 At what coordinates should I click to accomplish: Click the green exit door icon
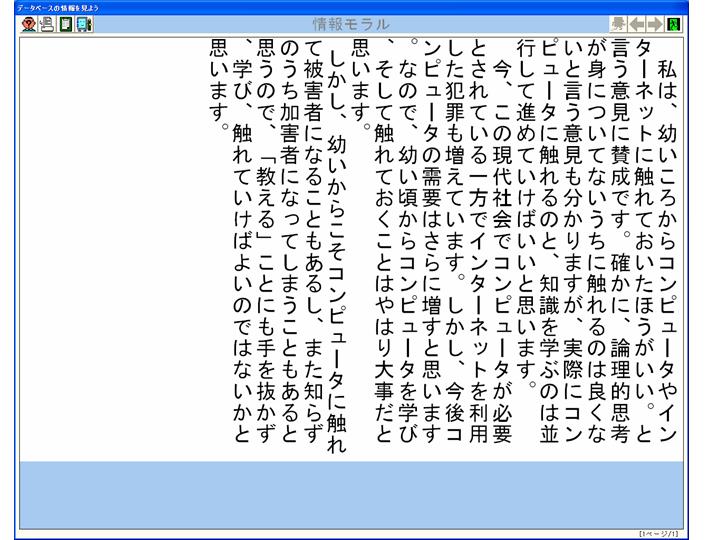click(675, 24)
